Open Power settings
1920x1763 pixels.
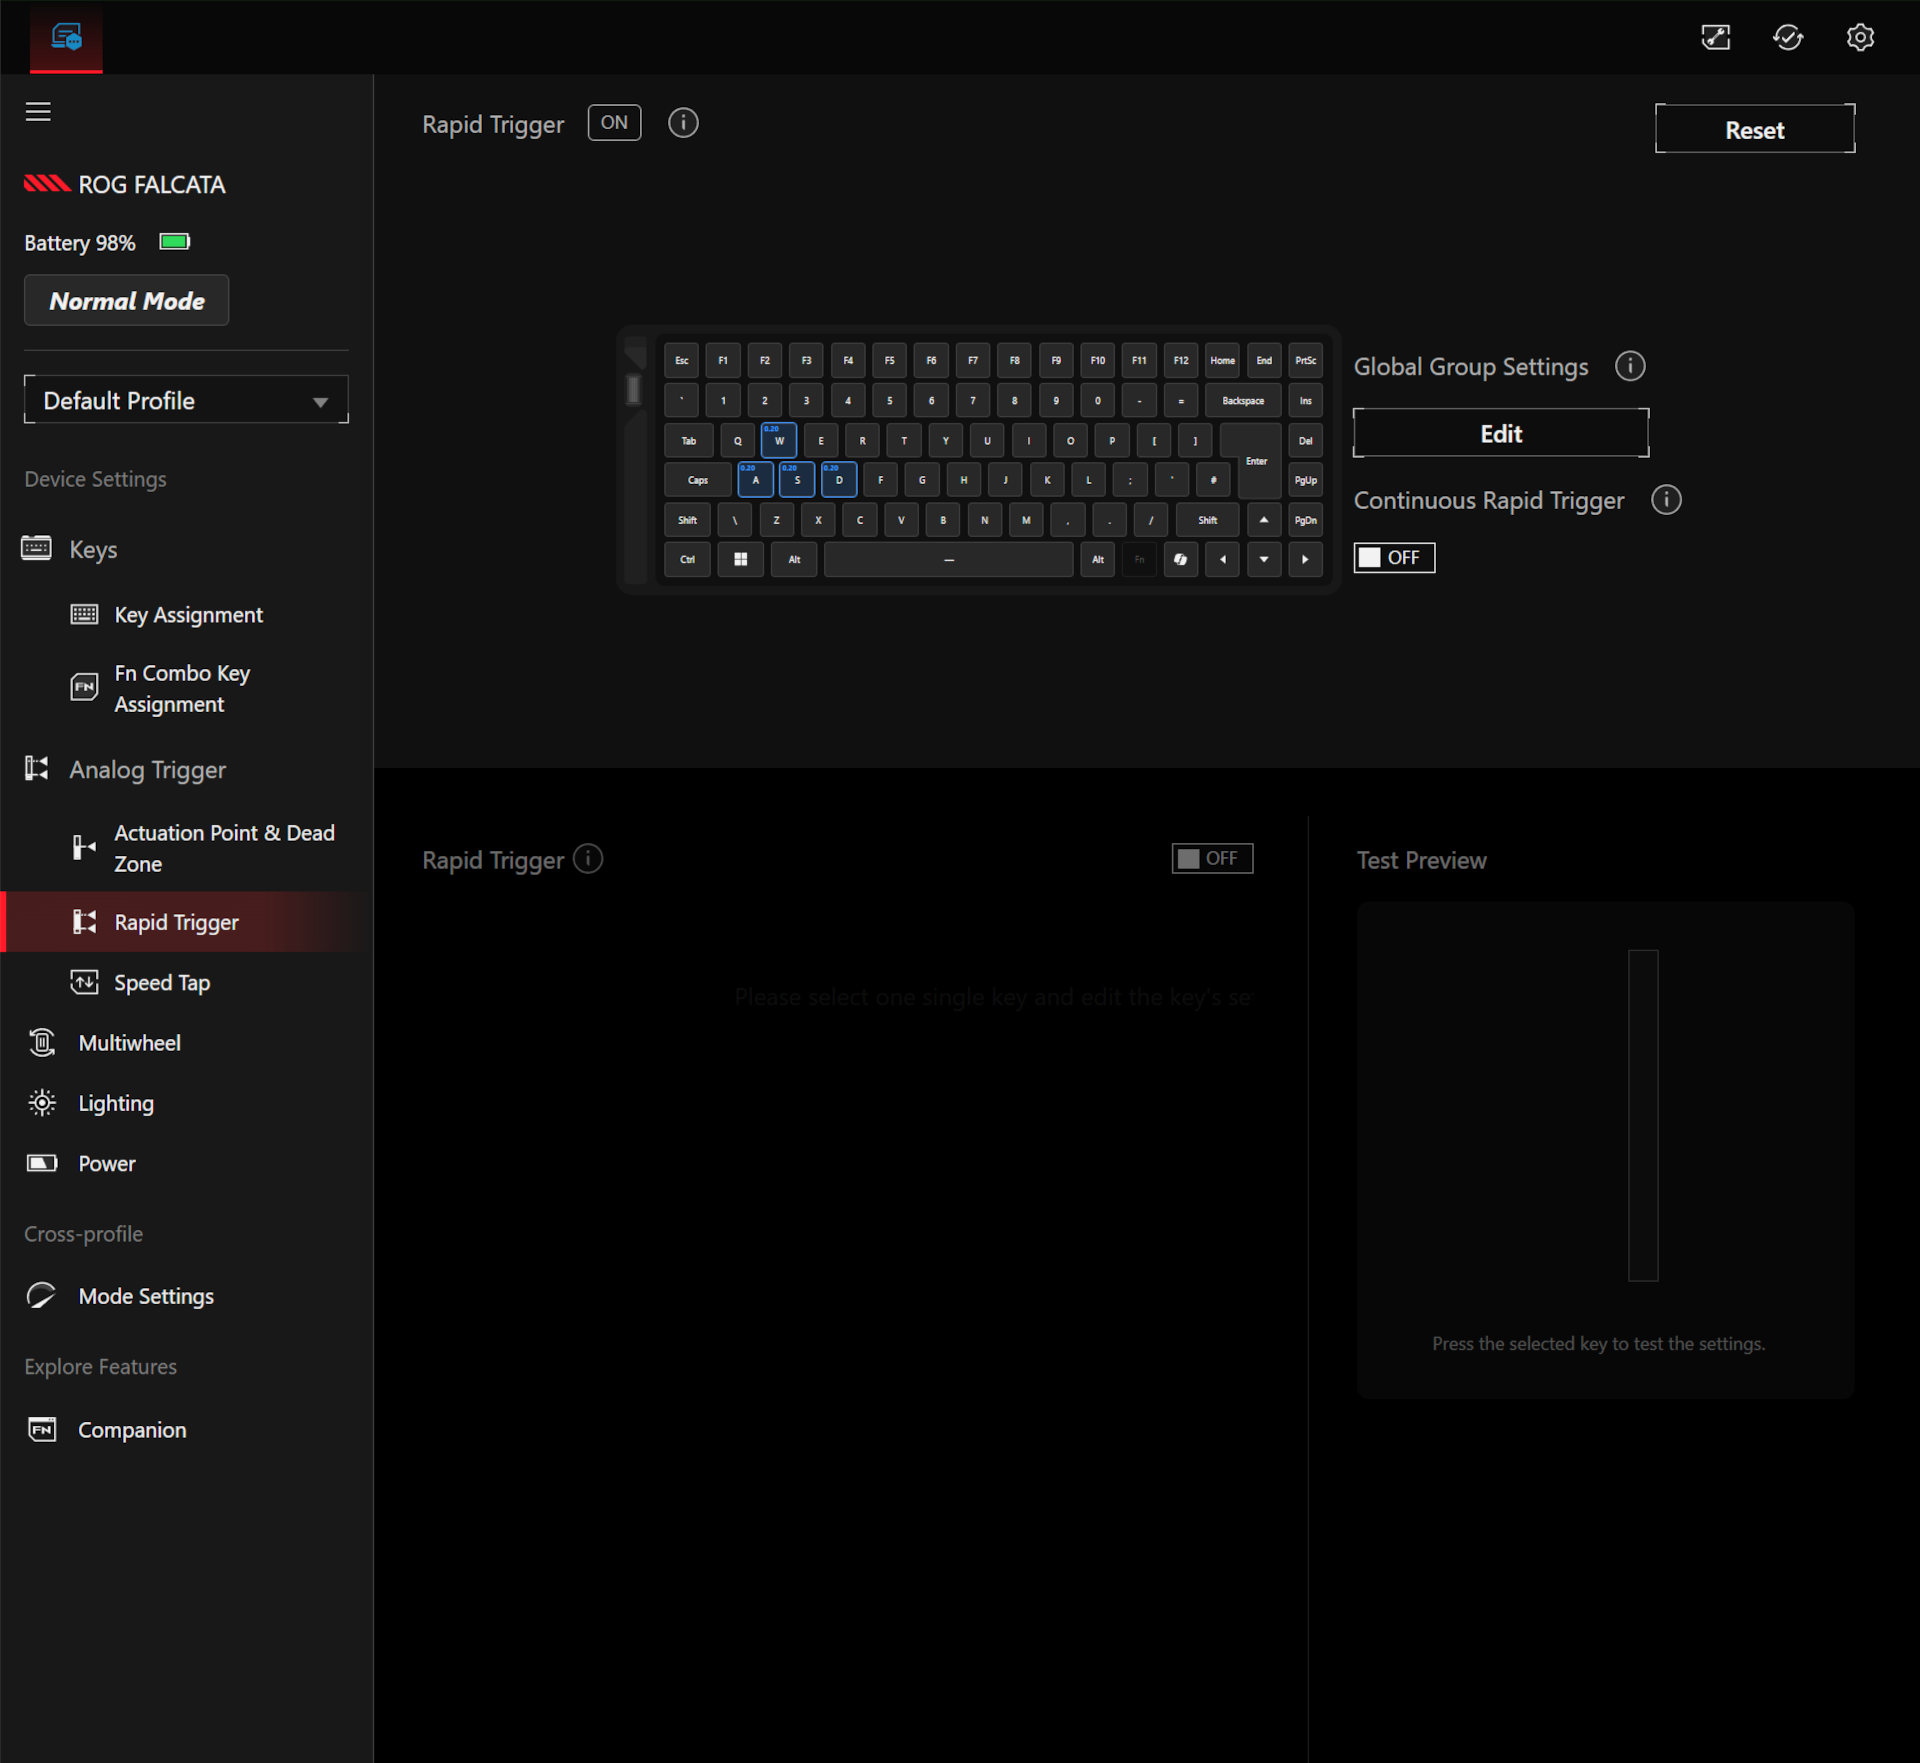point(105,1163)
